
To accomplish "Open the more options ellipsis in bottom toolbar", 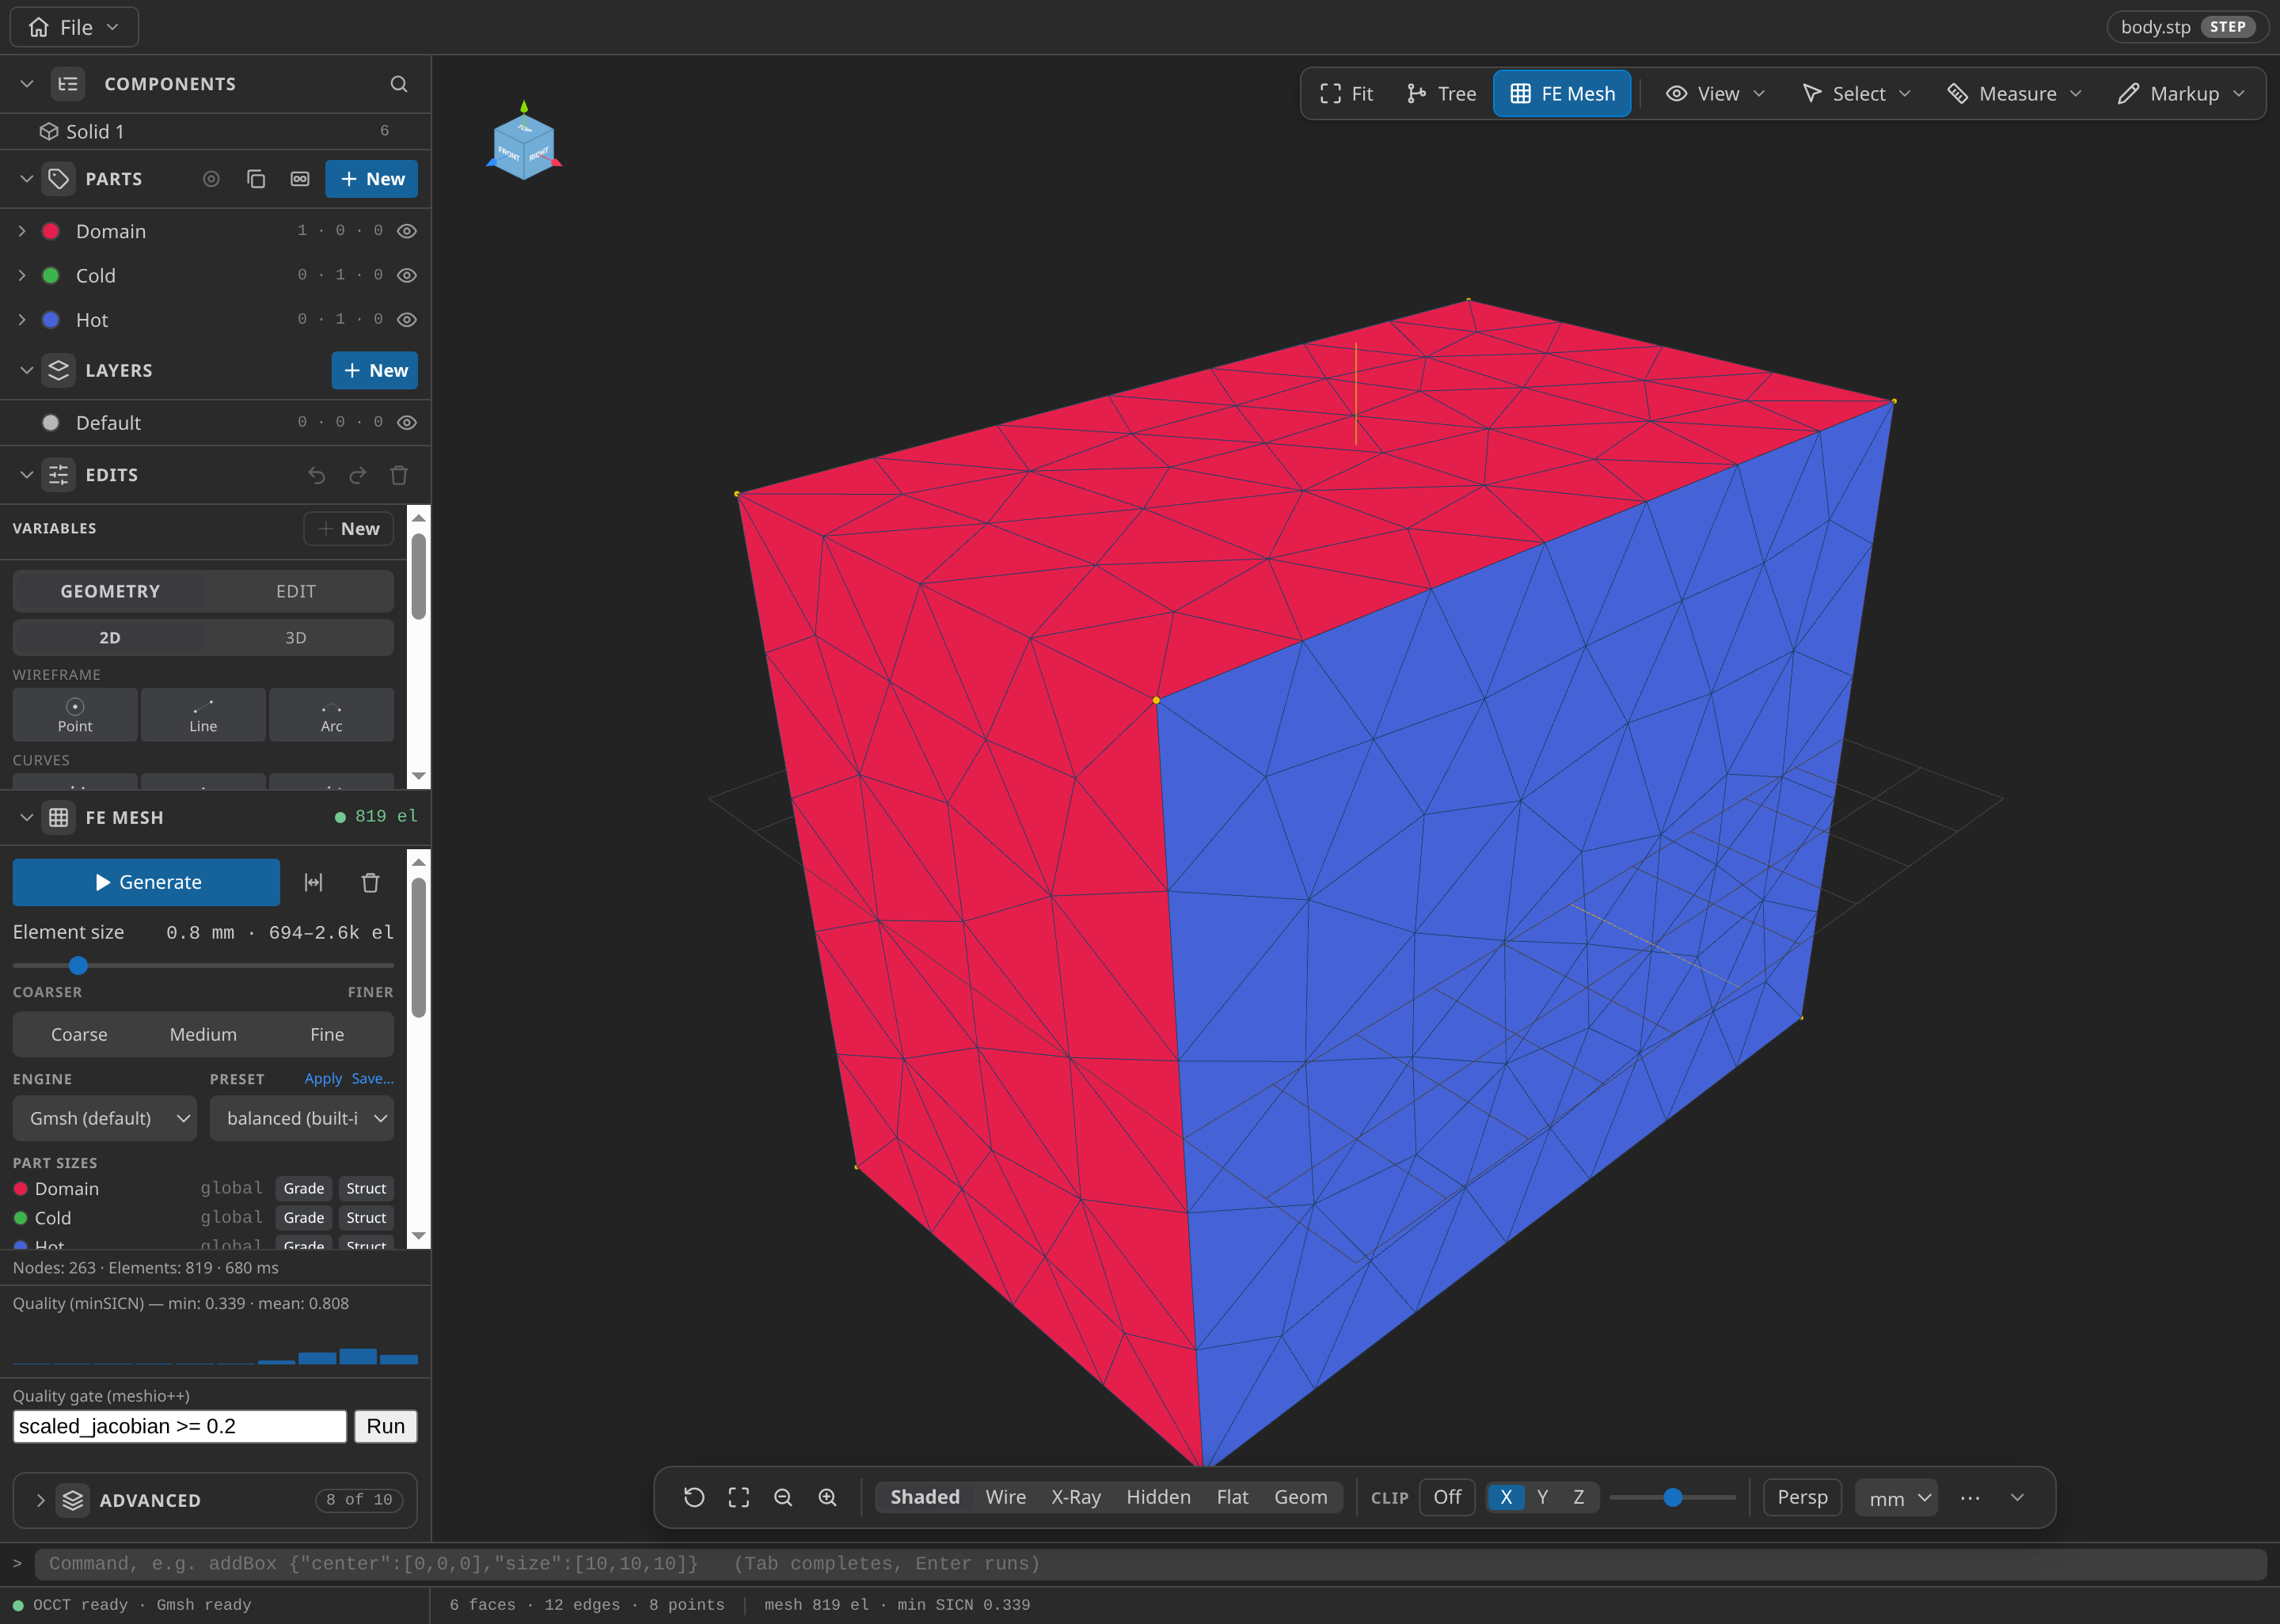I will pyautogui.click(x=1970, y=1497).
